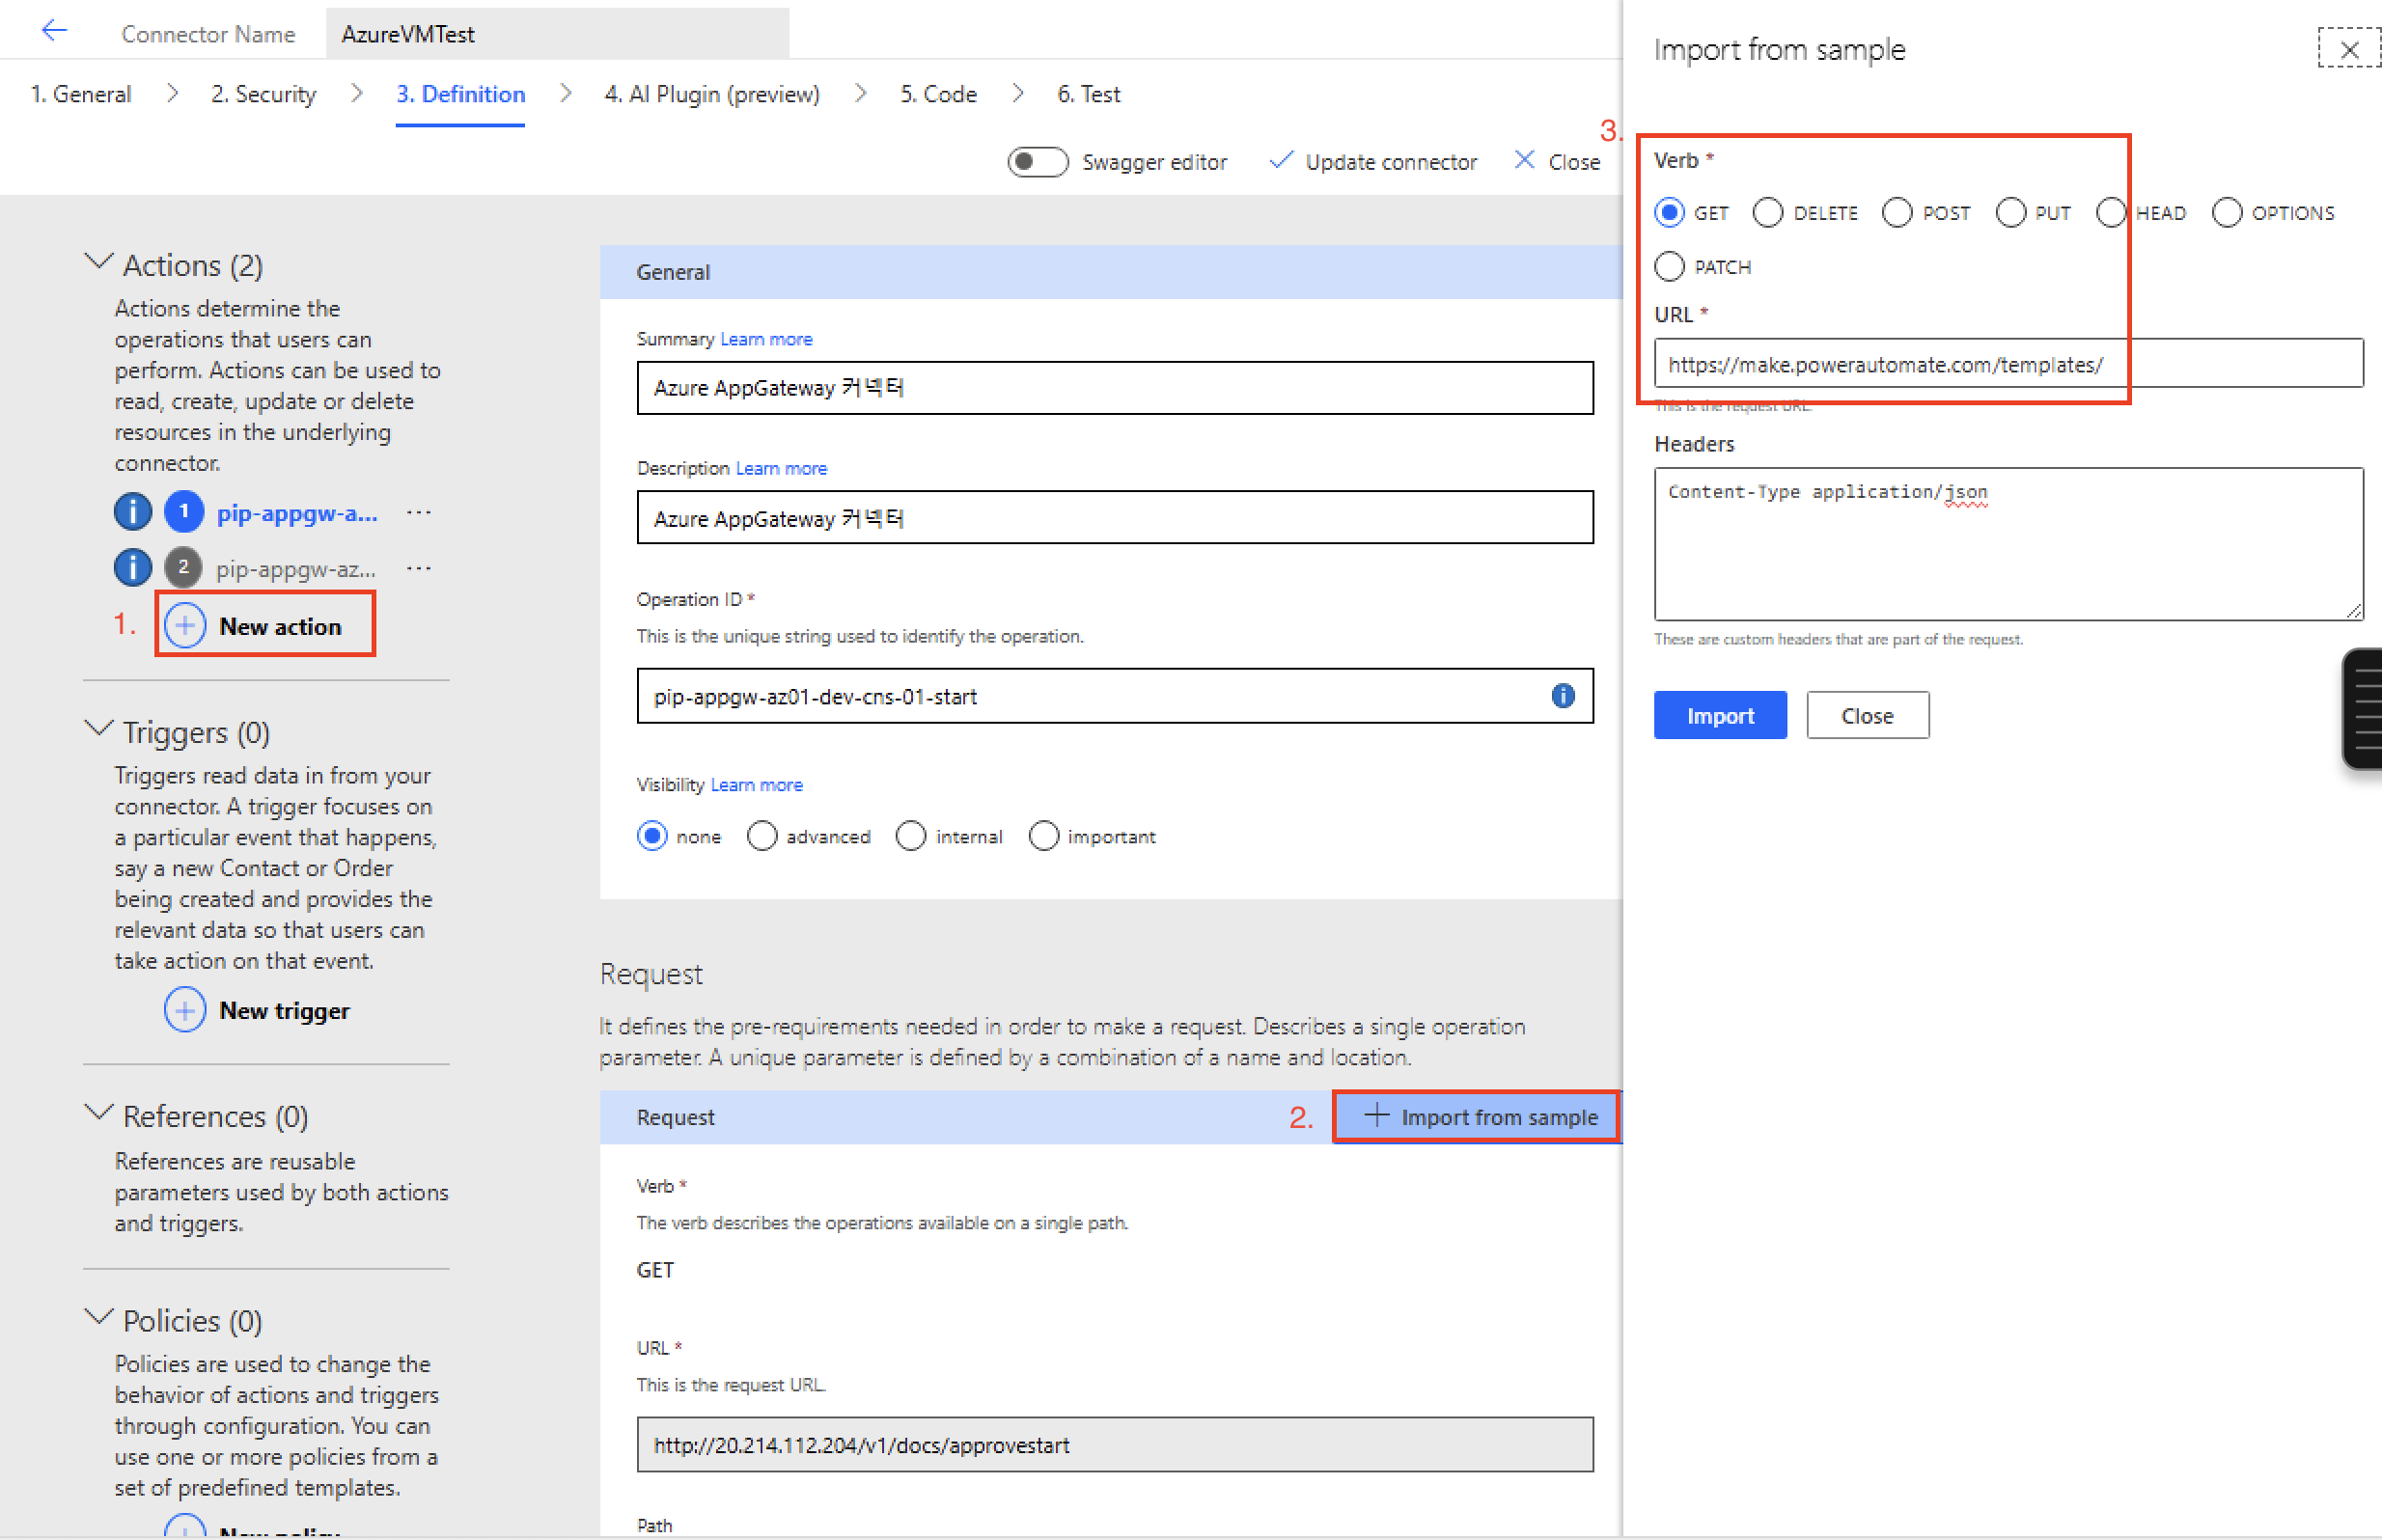This screenshot has height=1540, width=2382.
Task: Set visibility to advanced
Action: (x=762, y=836)
